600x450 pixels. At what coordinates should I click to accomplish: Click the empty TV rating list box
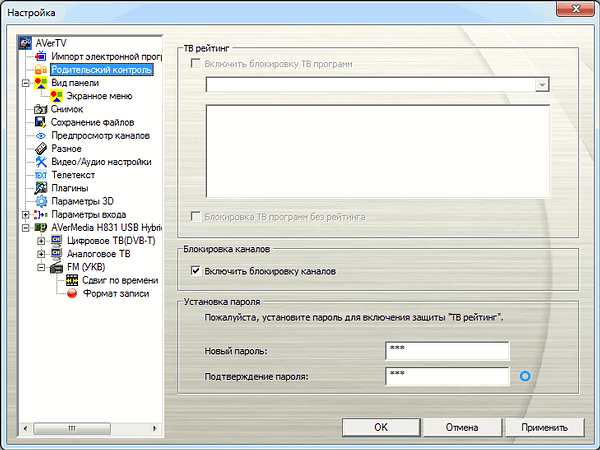pos(378,151)
